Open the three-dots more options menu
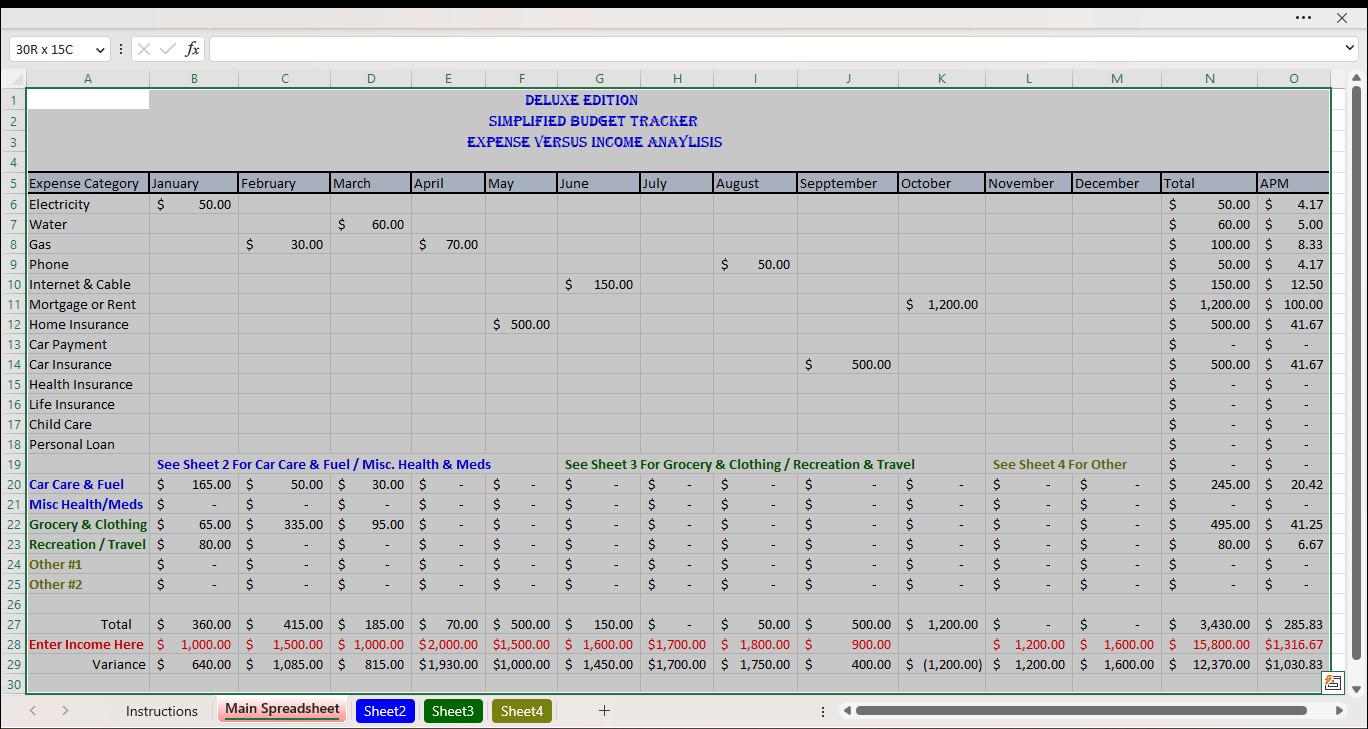 coord(1303,17)
